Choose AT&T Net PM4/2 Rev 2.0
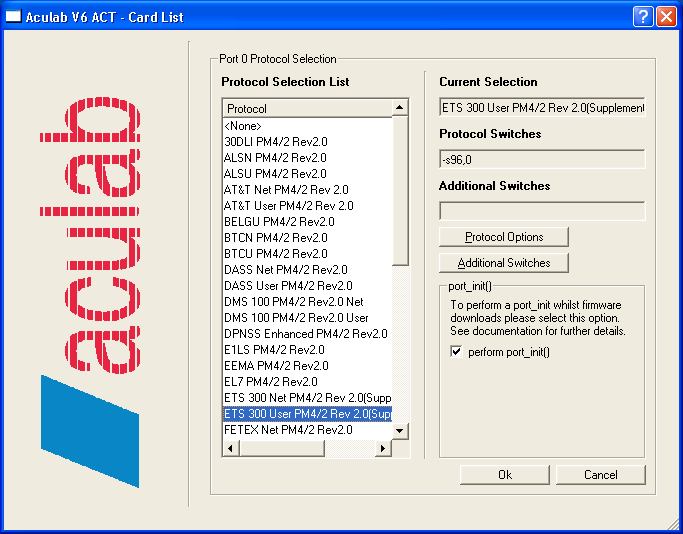Viewport: 683px width, 534px height. (x=308, y=190)
